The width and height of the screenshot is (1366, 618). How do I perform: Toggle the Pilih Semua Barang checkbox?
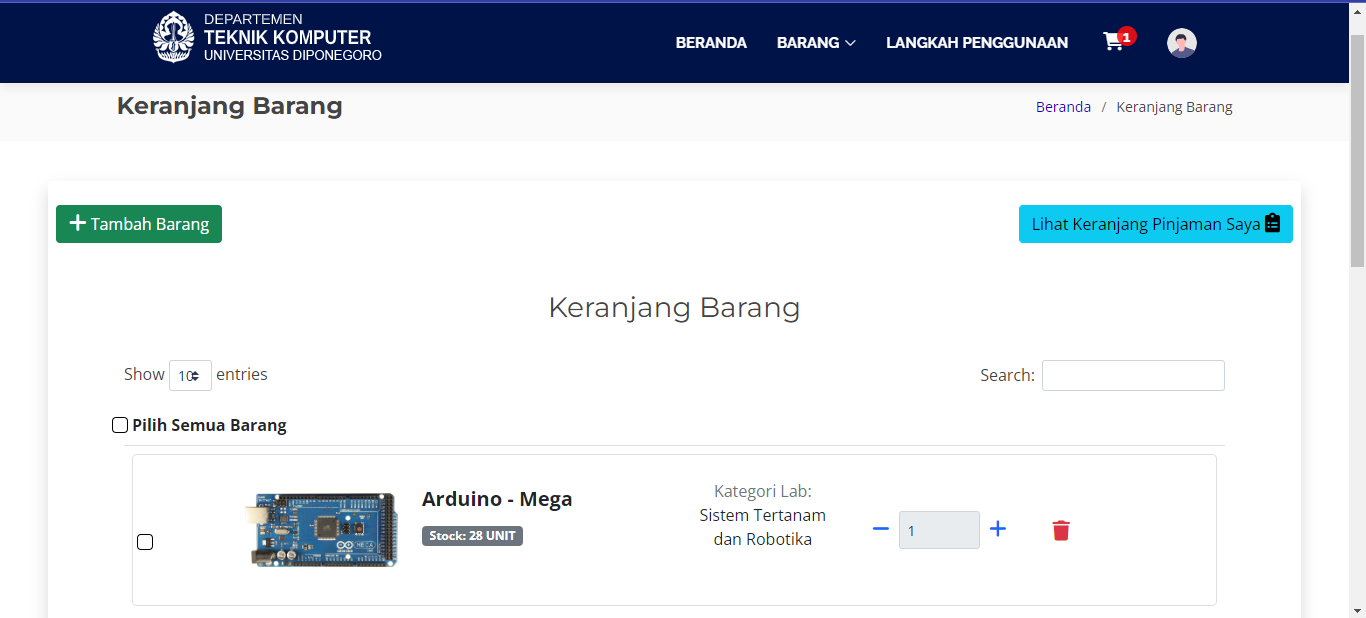[x=120, y=425]
